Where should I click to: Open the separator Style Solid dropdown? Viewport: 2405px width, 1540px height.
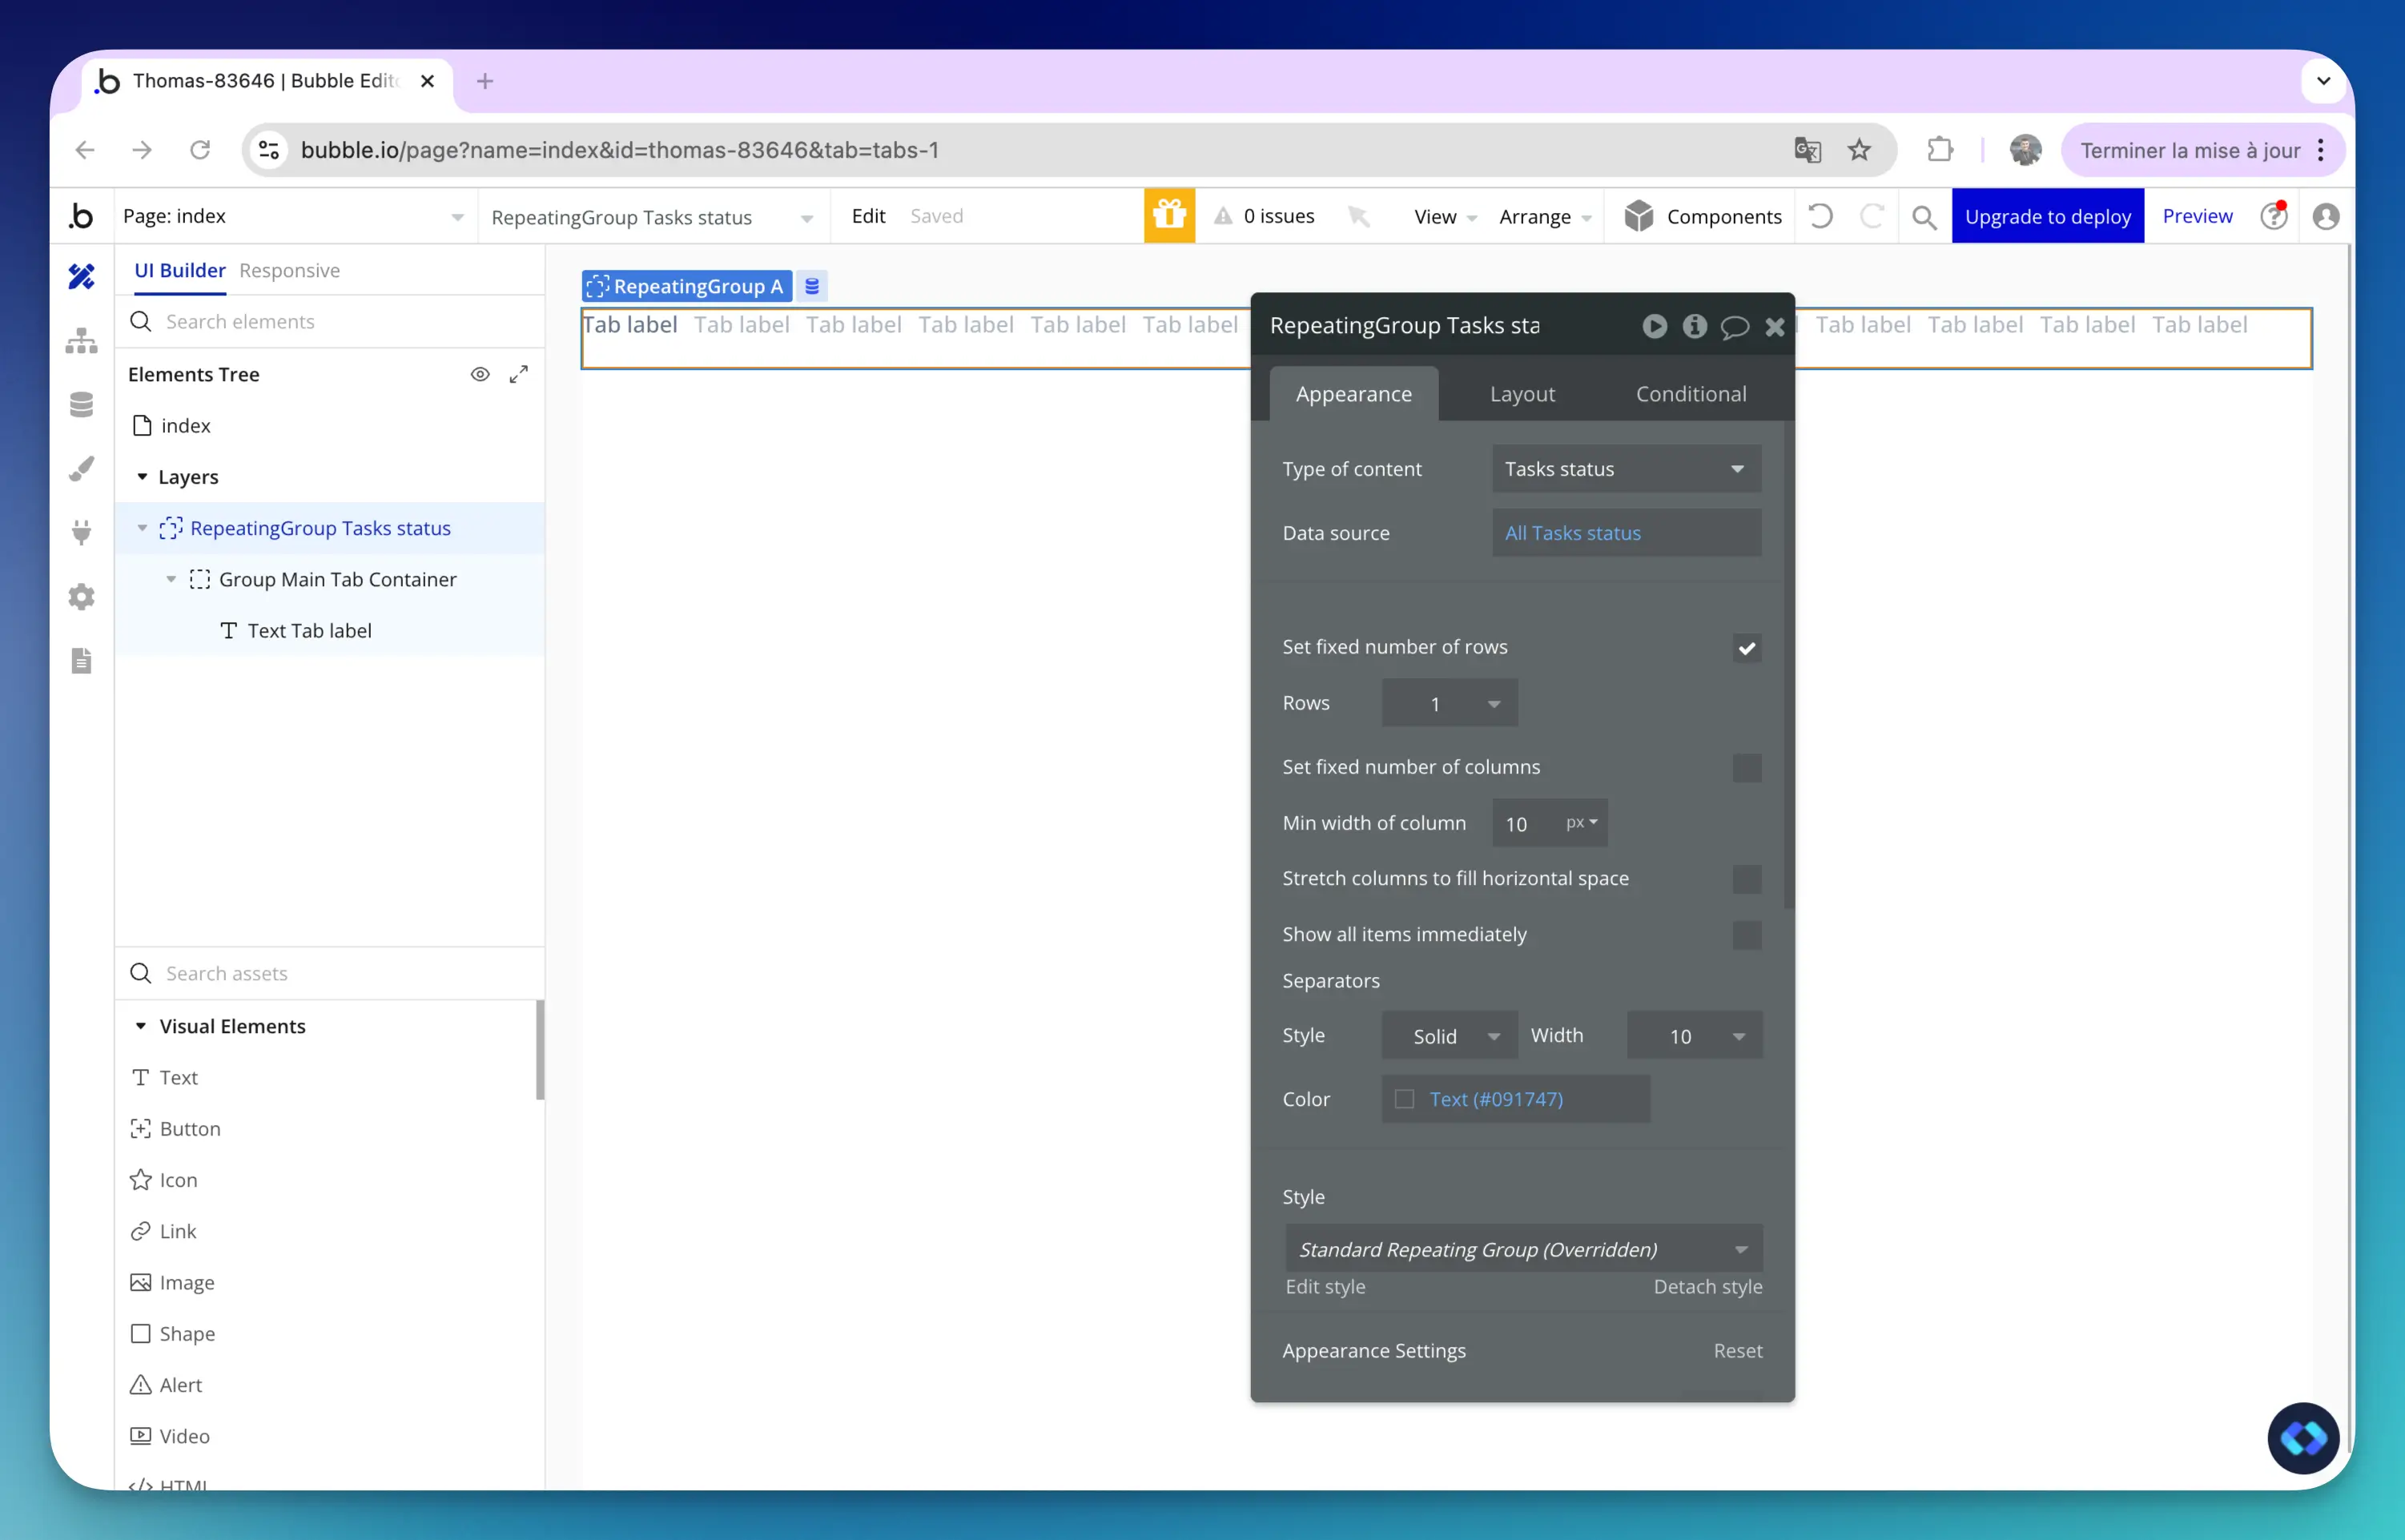pyautogui.click(x=1449, y=1036)
